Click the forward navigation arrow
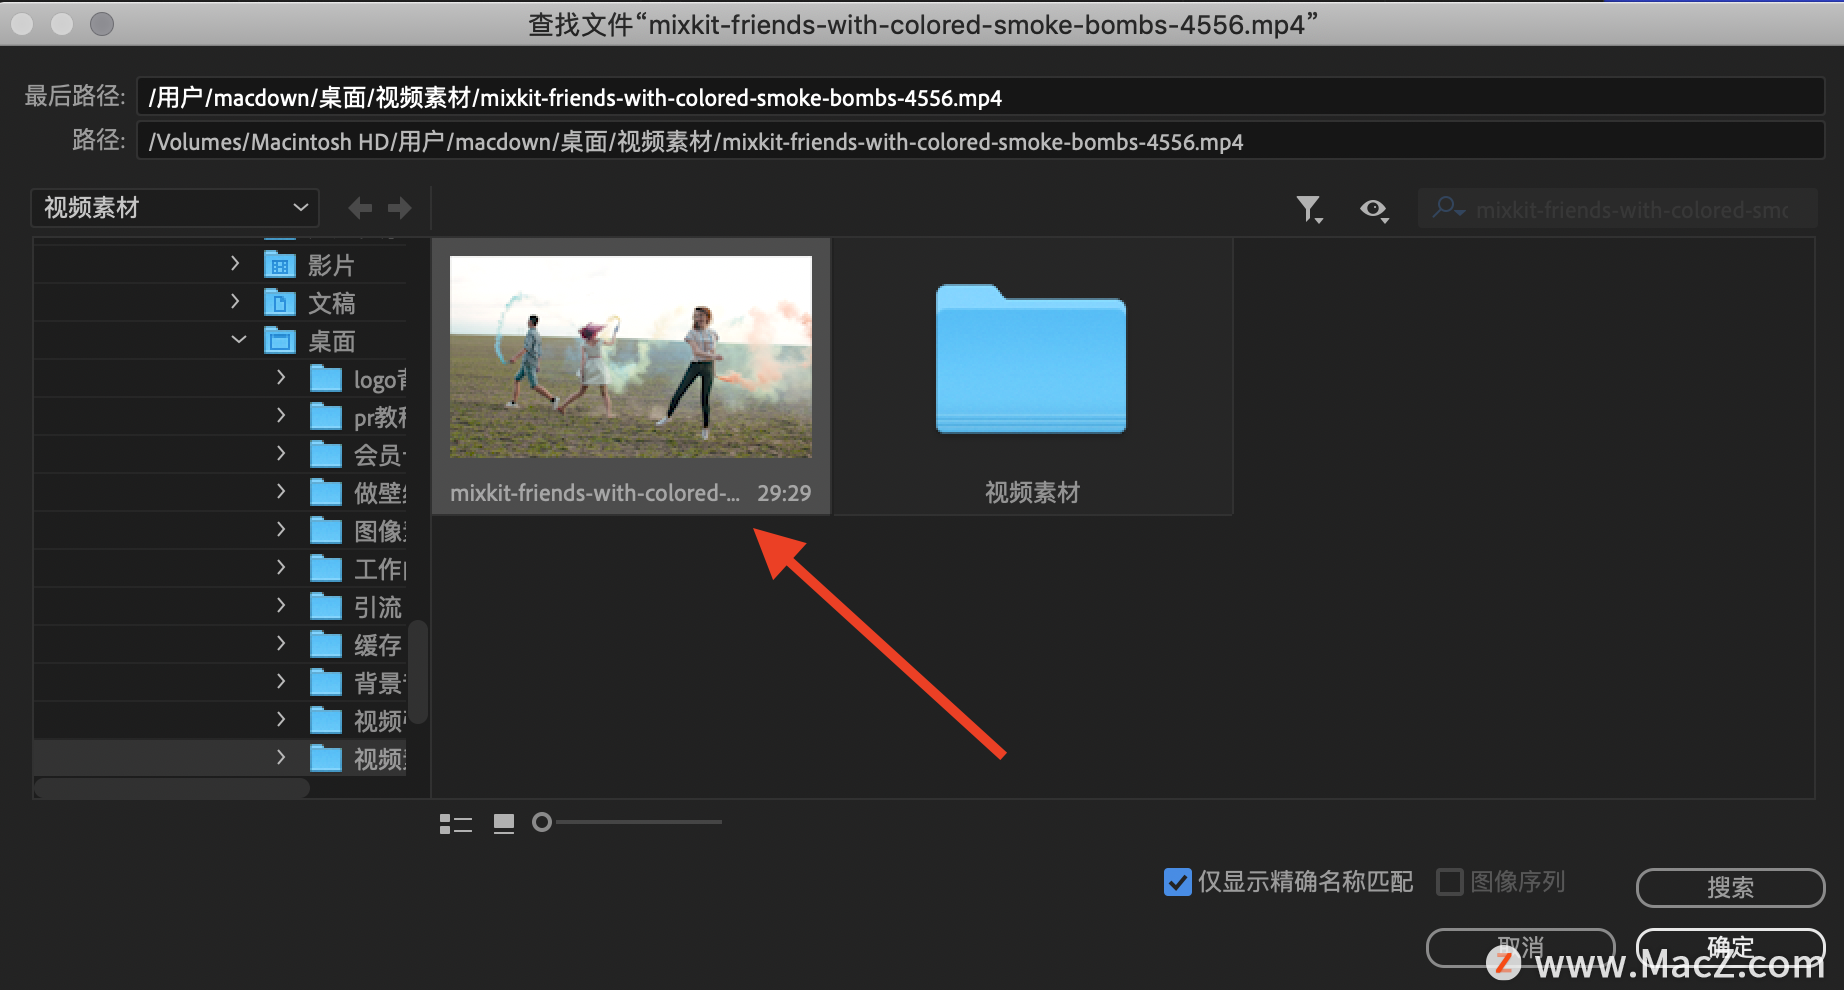The image size is (1844, 990). point(400,208)
